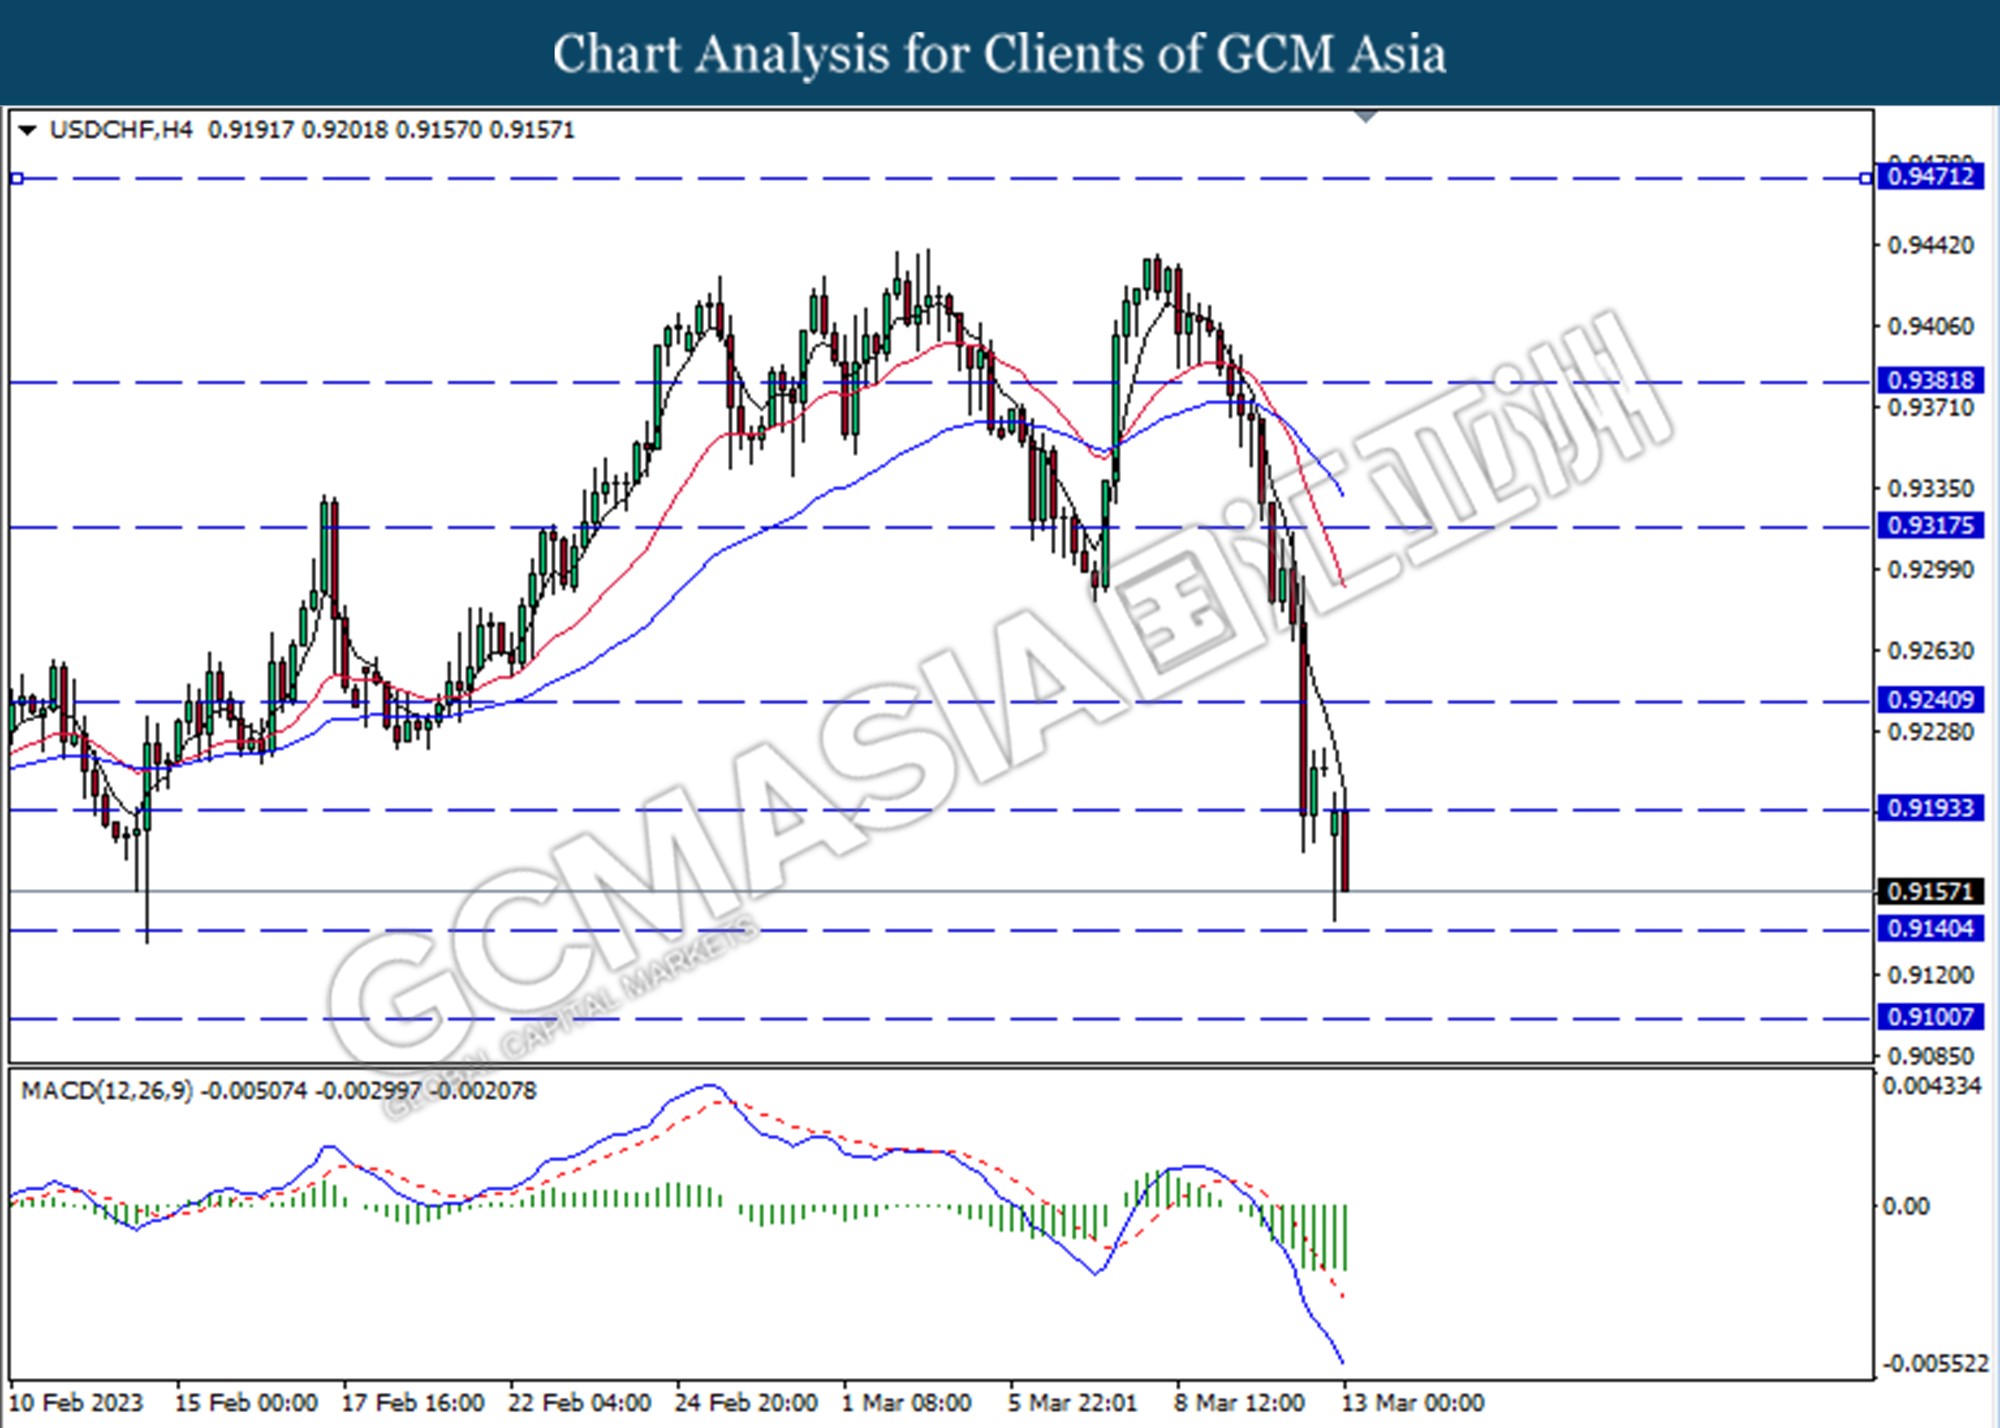
Task: Click the 10 Feb 2023 date label
Action: (76, 1403)
